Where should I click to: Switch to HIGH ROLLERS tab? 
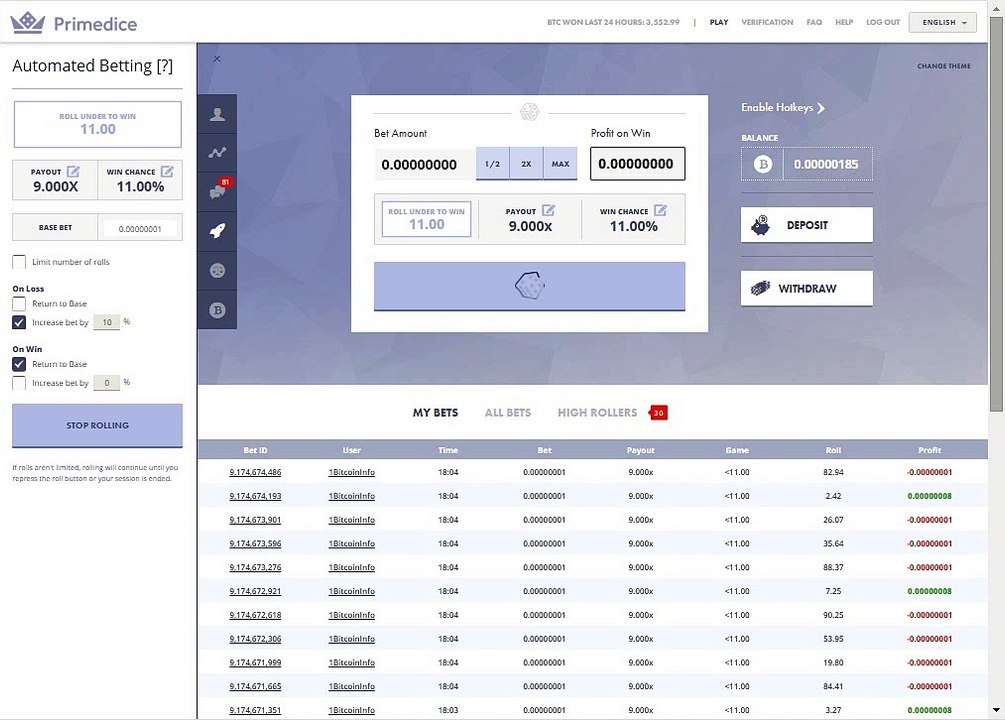pyautogui.click(x=597, y=413)
